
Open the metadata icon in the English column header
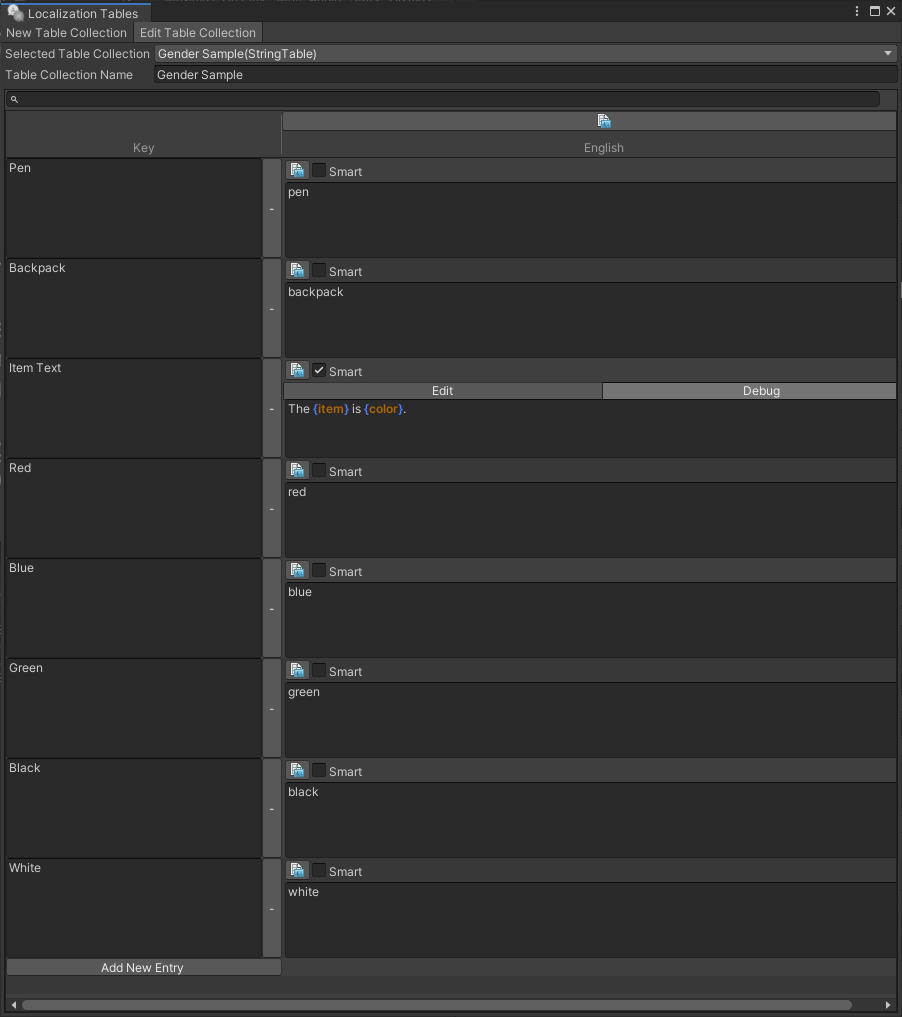pyautogui.click(x=604, y=120)
